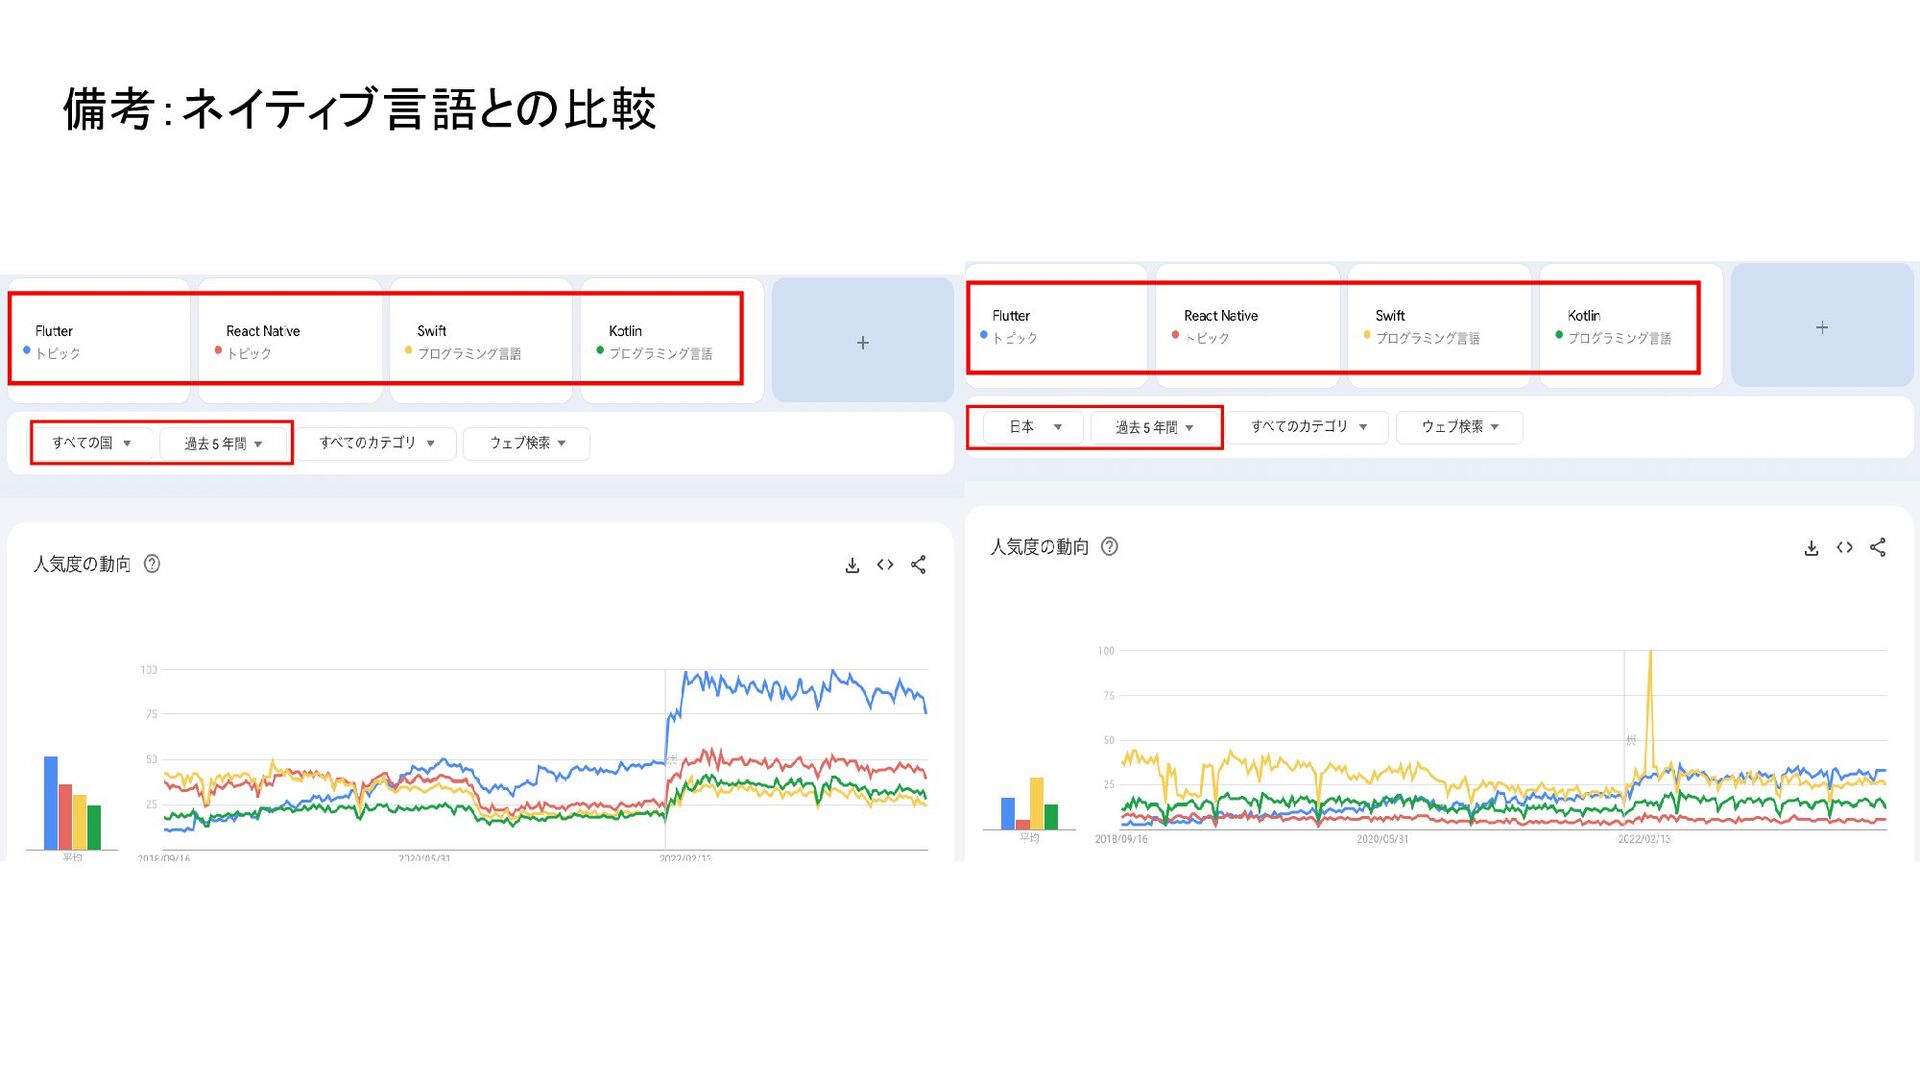The height and width of the screenshot is (1080, 1920).
Task: Add a comparison term in left panel
Action: 863,341
